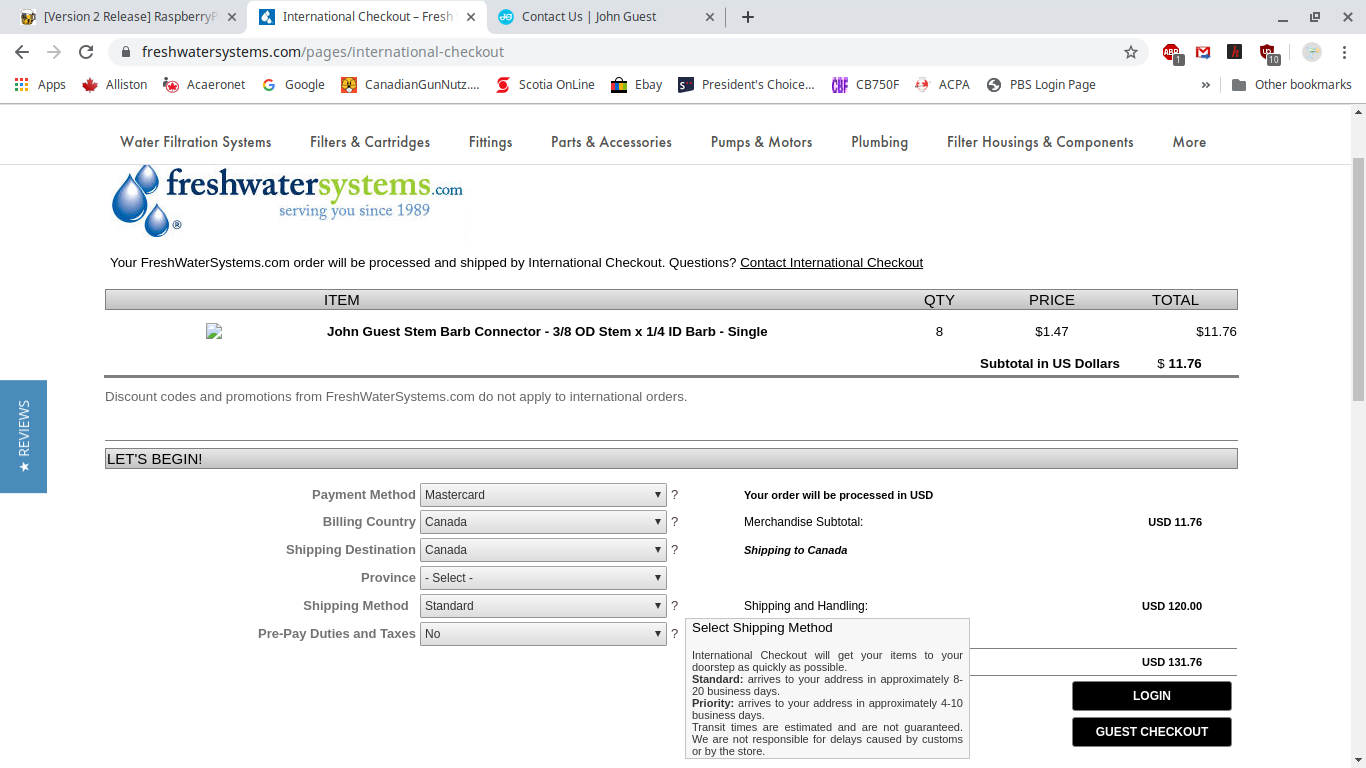Click the GUEST CHECKOUT button
1366x768 pixels.
coord(1151,732)
